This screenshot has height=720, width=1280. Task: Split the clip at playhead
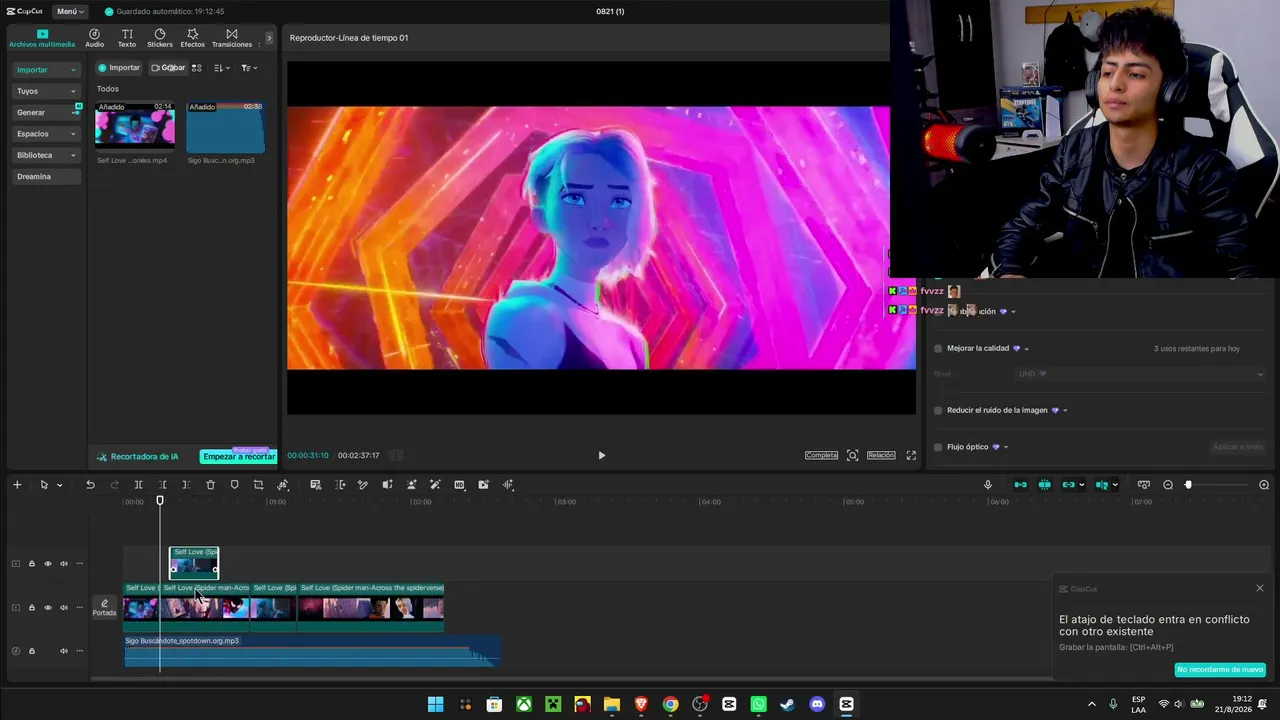[x=138, y=485]
